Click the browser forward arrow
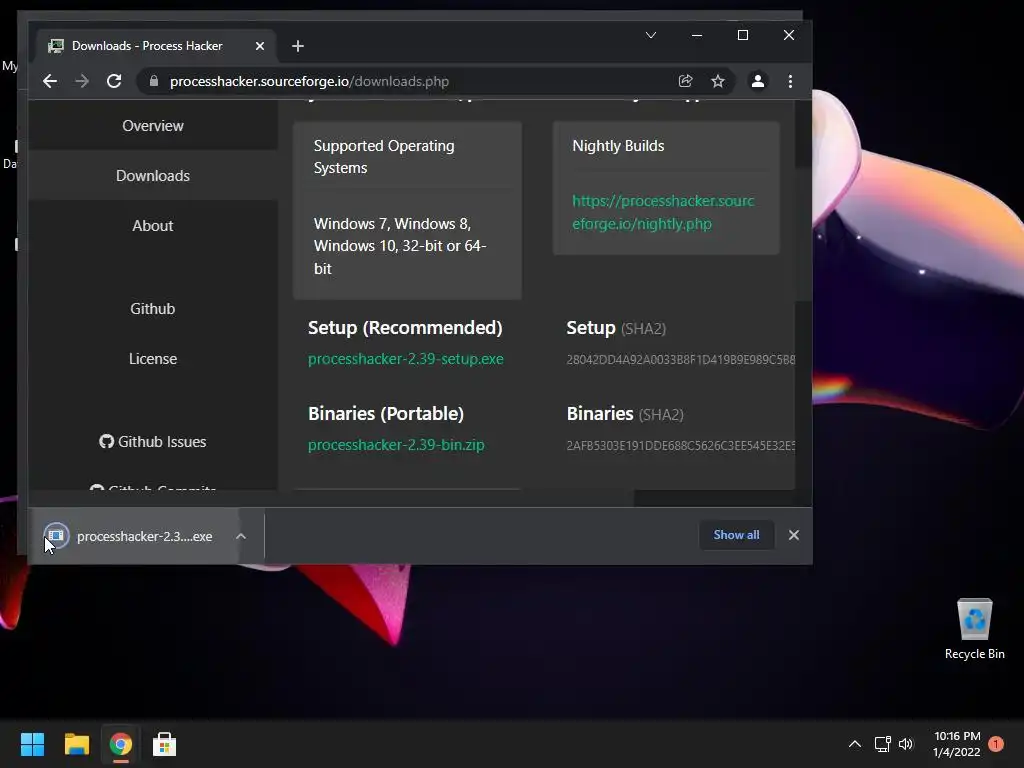 pos(82,81)
